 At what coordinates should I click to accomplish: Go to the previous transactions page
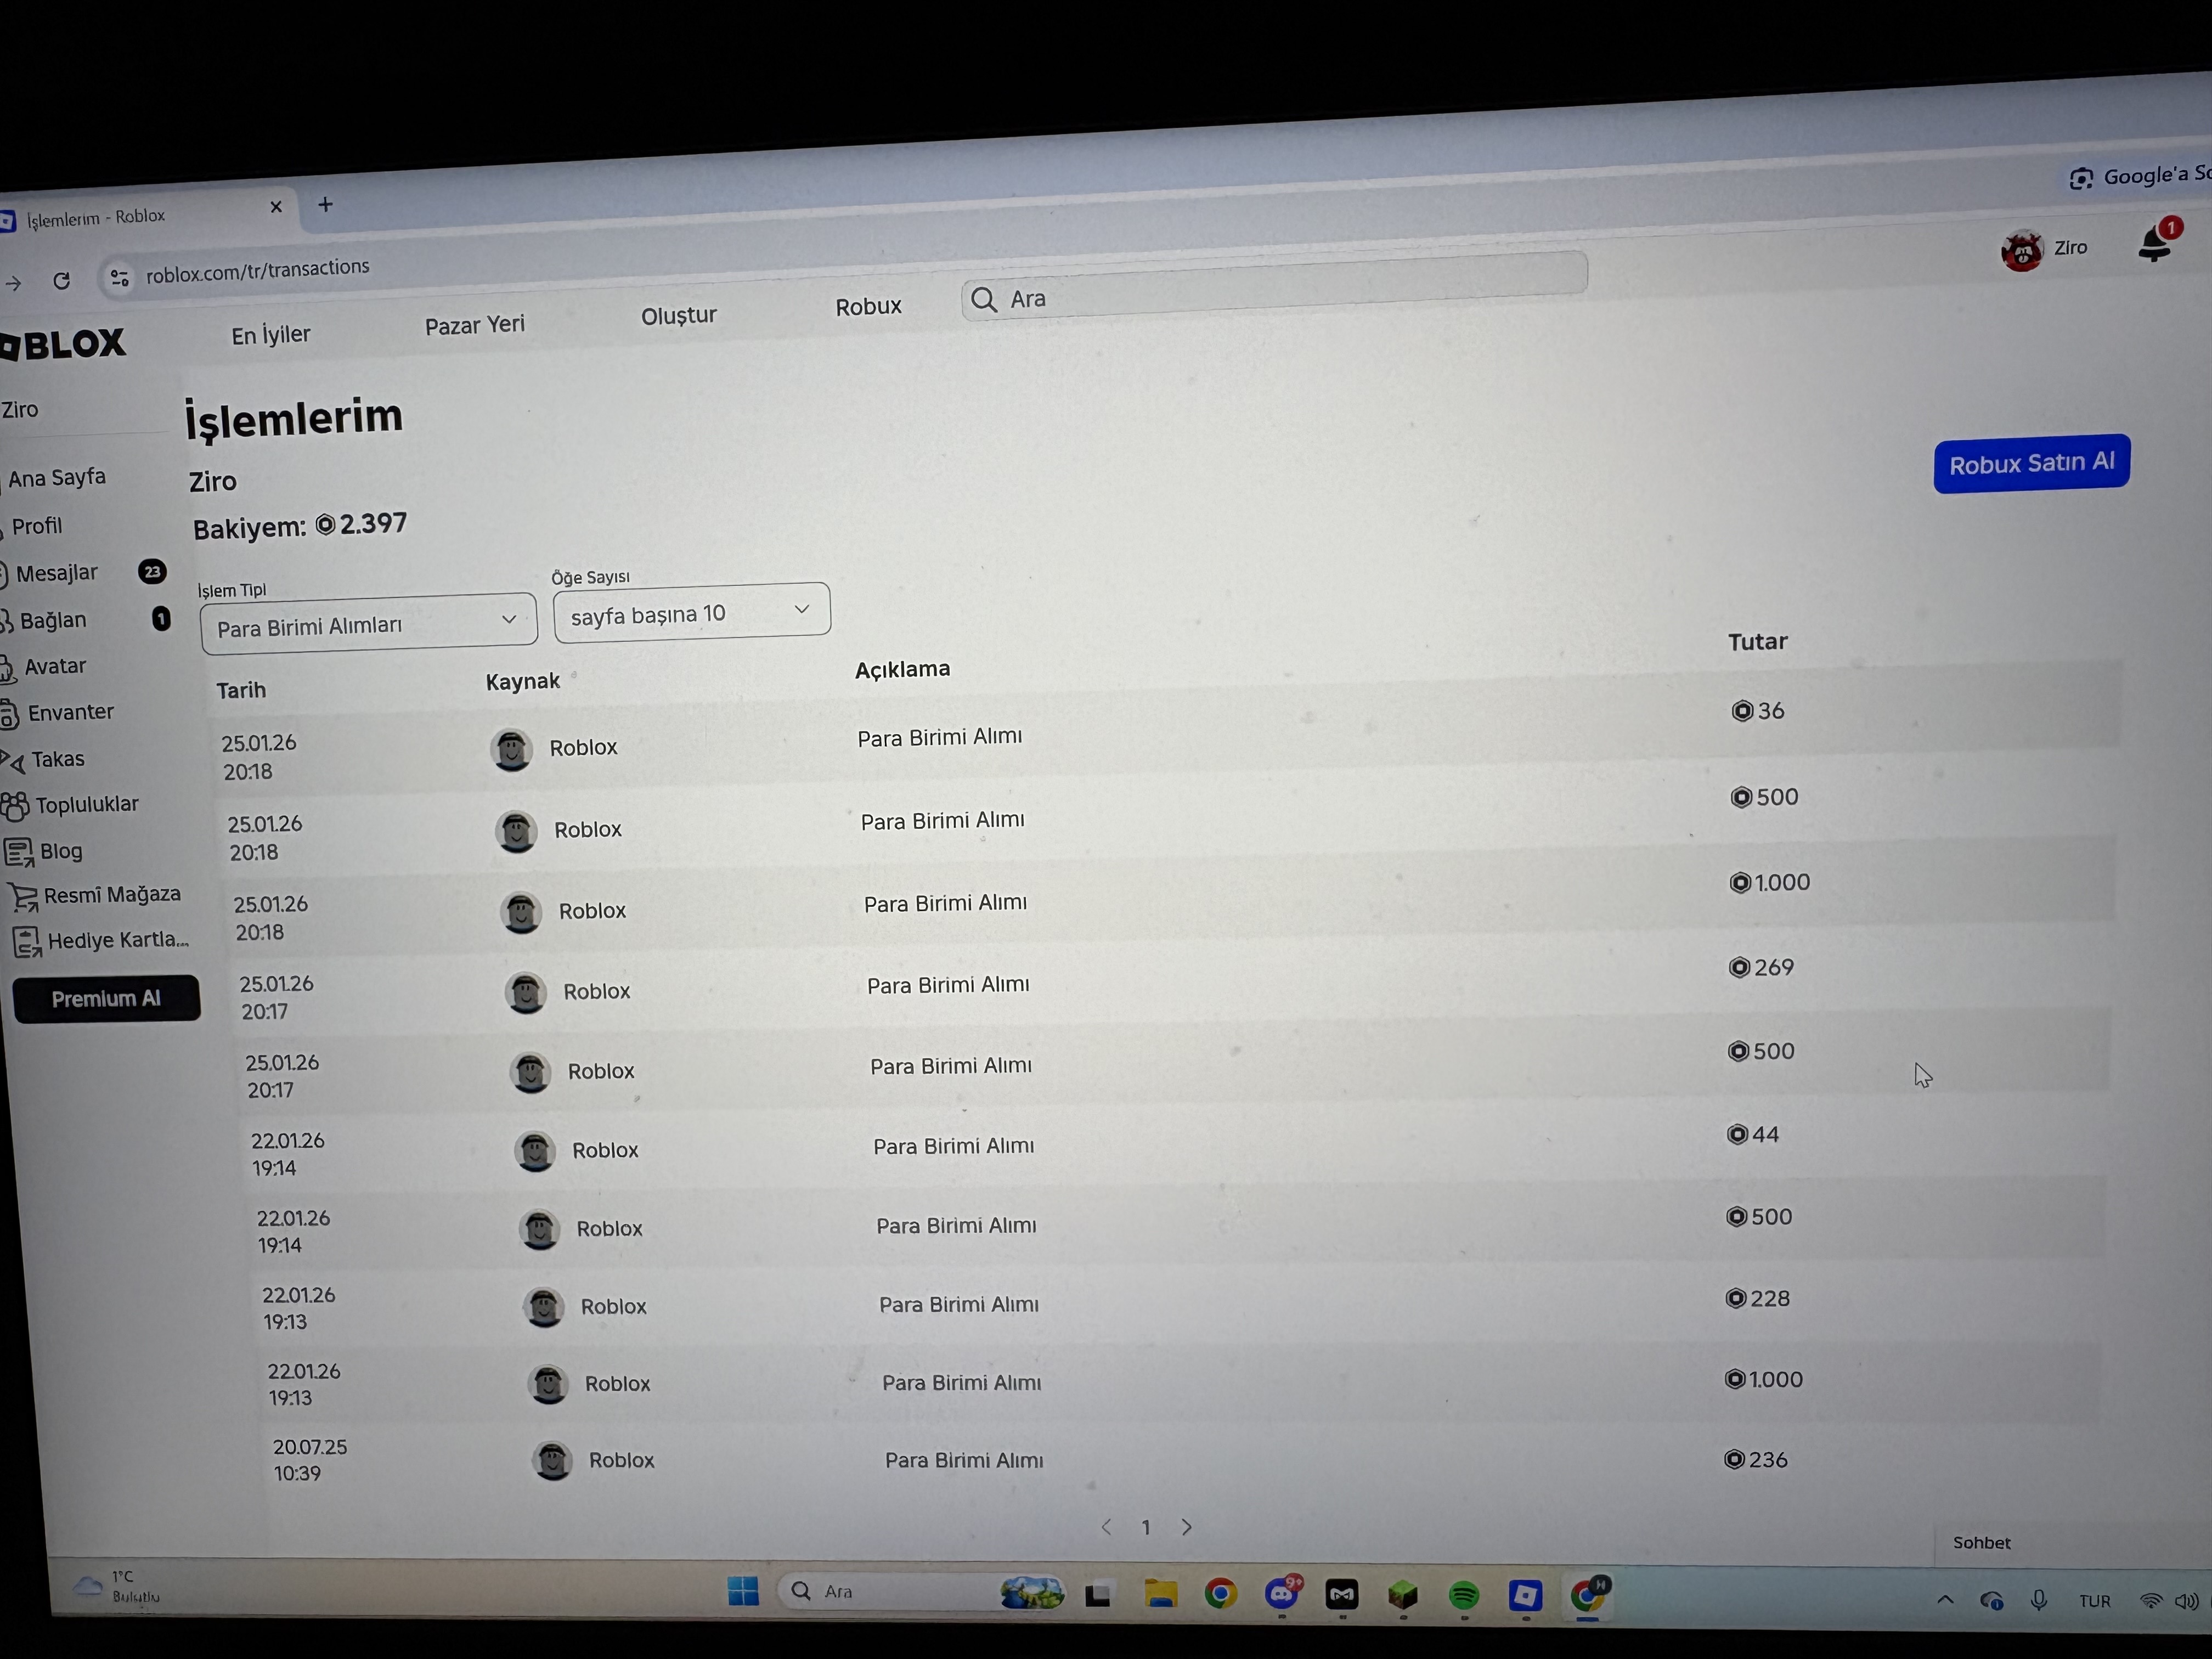[x=1107, y=1527]
